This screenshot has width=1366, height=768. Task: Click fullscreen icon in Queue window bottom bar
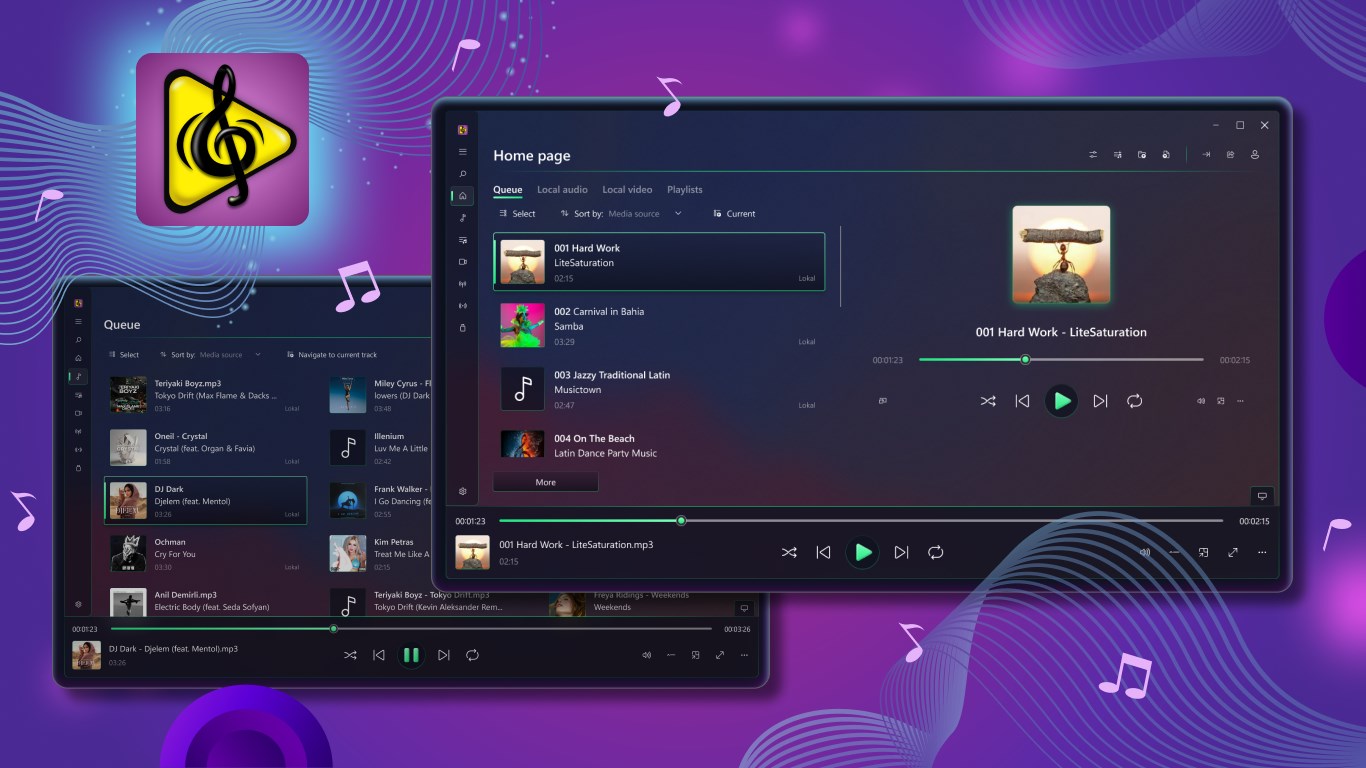(x=720, y=655)
